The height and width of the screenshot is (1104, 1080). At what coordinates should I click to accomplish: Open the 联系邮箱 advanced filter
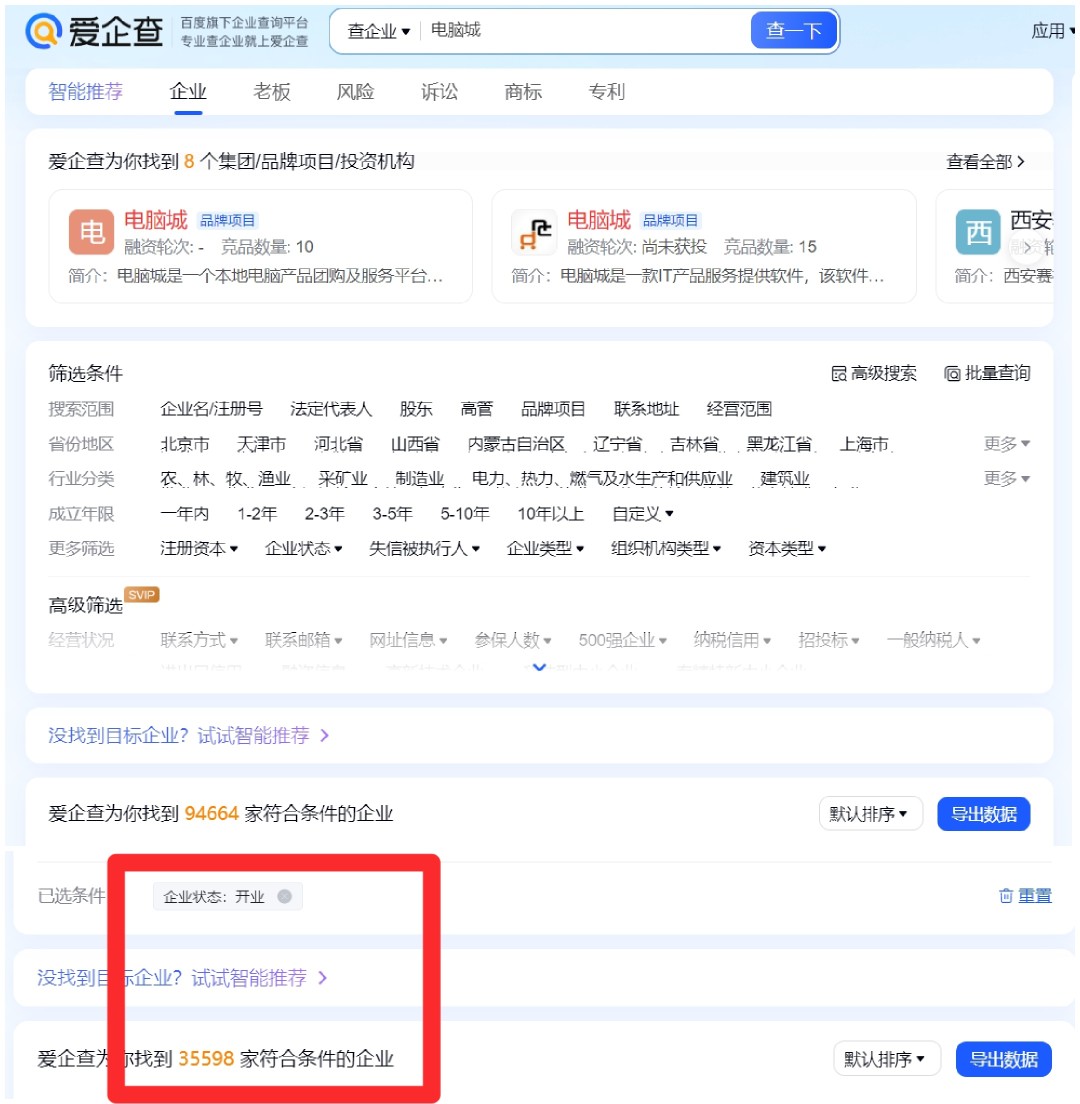[x=303, y=640]
